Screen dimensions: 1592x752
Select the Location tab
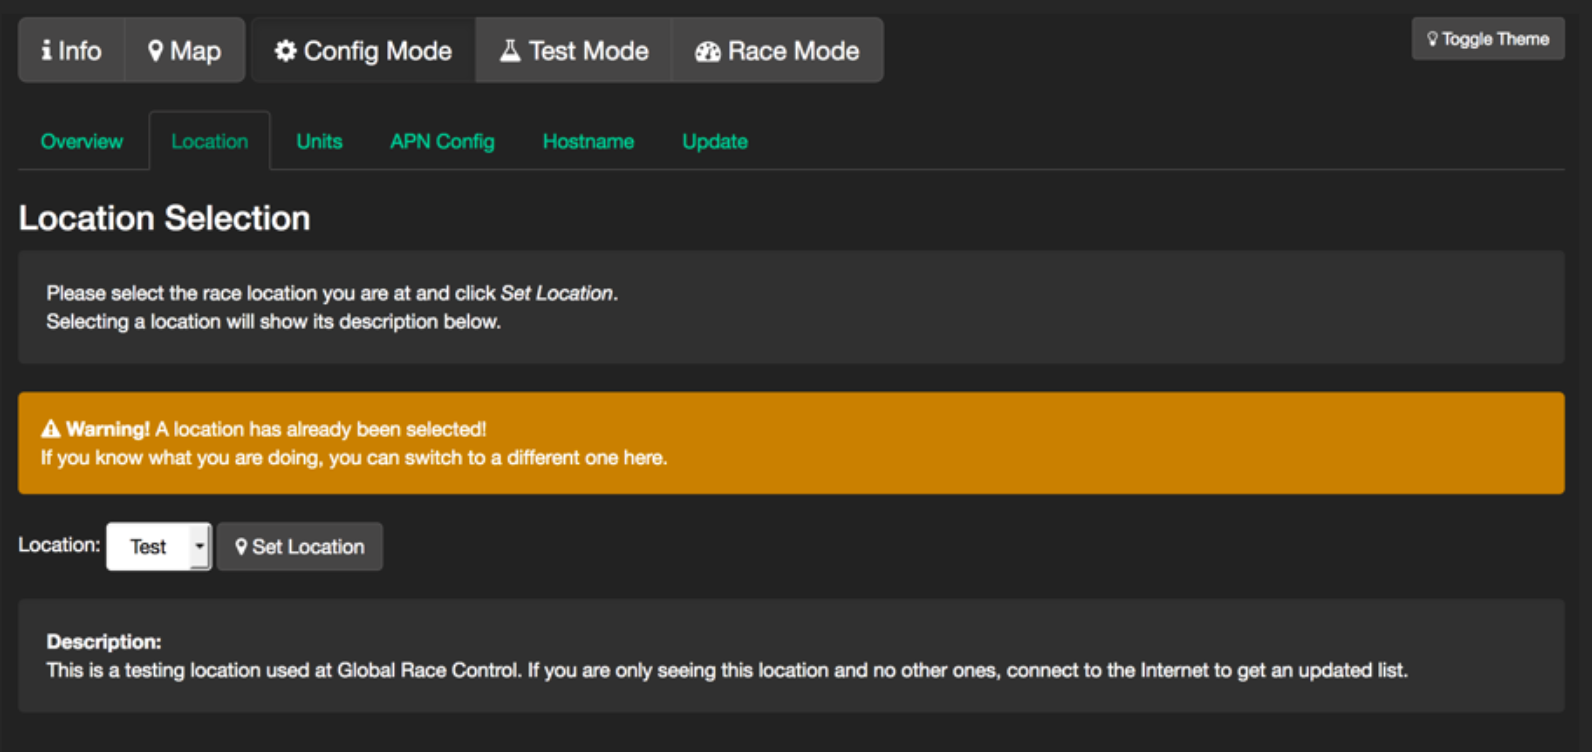tap(209, 141)
